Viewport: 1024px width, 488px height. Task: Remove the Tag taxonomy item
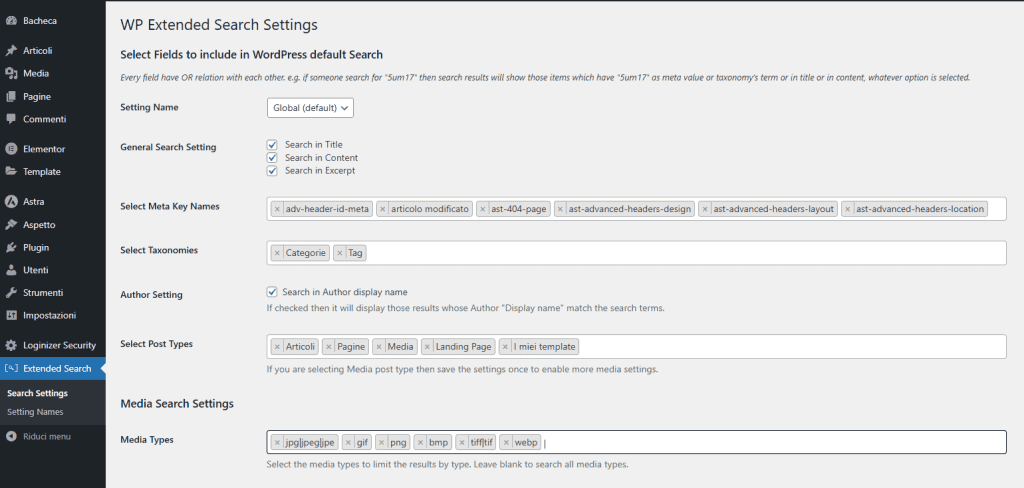click(x=340, y=253)
